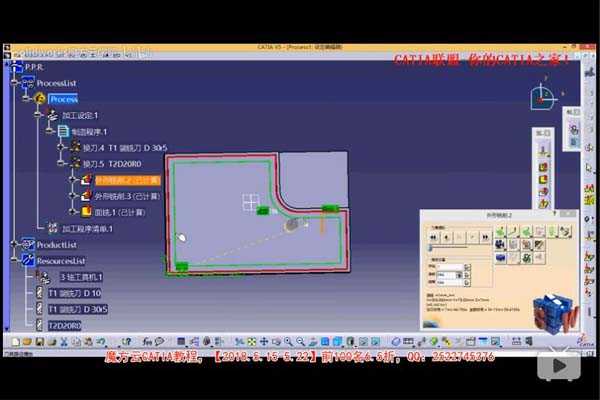The width and height of the screenshot is (600, 400).
Task: Open the Formula f(x) tool
Action: point(147,341)
